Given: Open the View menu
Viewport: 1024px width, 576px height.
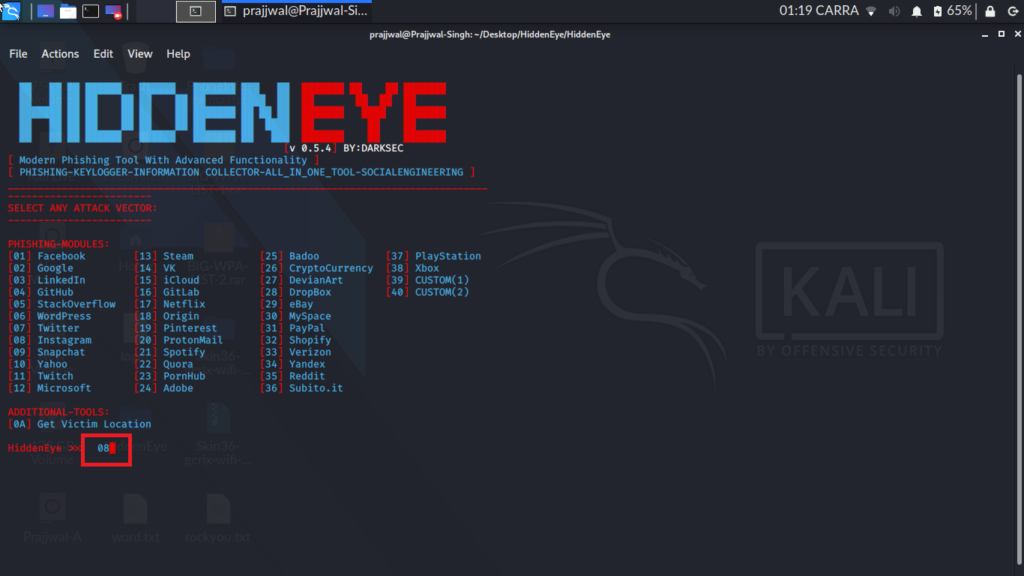Looking at the screenshot, I should (140, 54).
